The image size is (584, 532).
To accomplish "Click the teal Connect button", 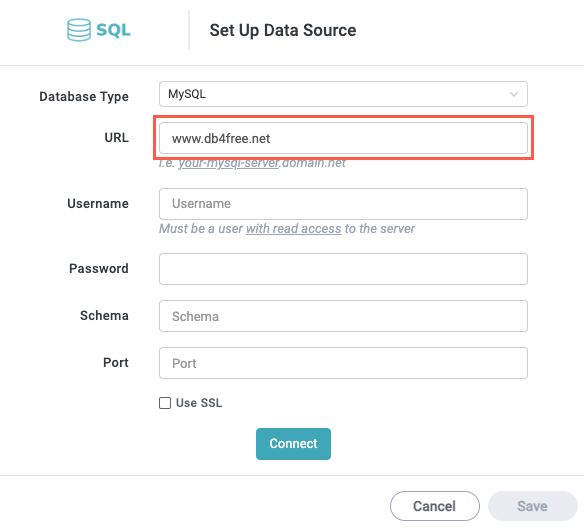I will (x=293, y=444).
